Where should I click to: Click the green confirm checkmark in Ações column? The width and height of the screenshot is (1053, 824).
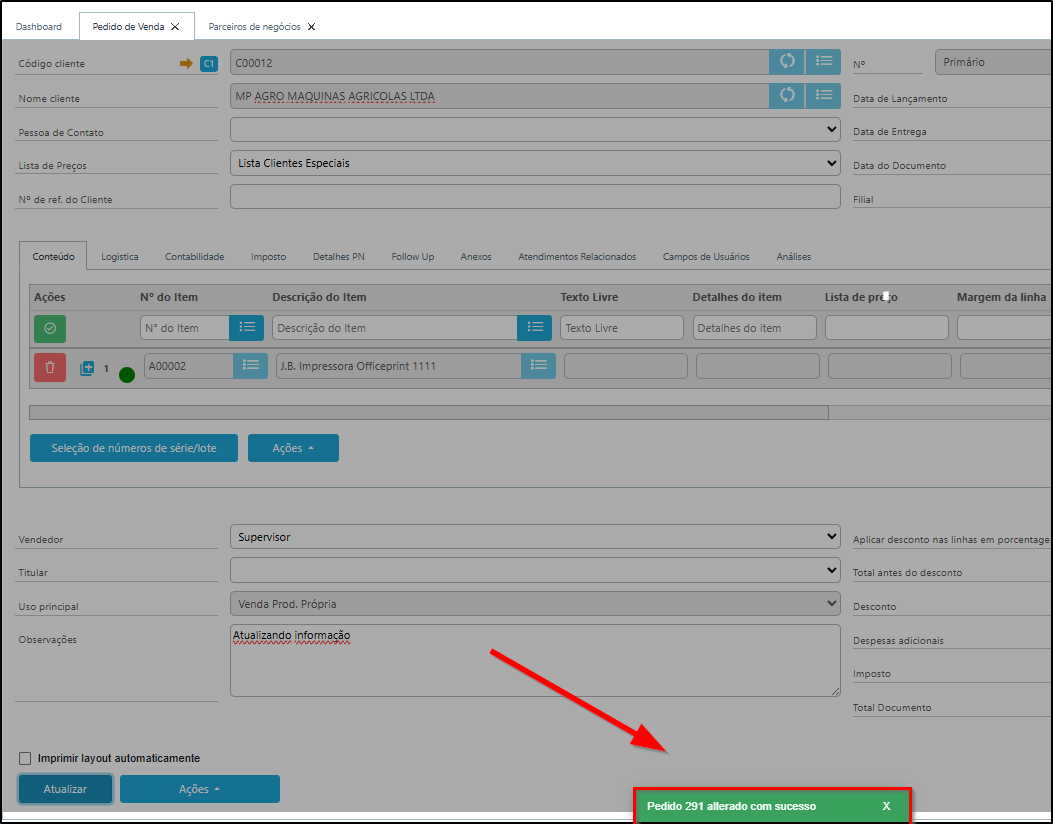click(x=50, y=328)
